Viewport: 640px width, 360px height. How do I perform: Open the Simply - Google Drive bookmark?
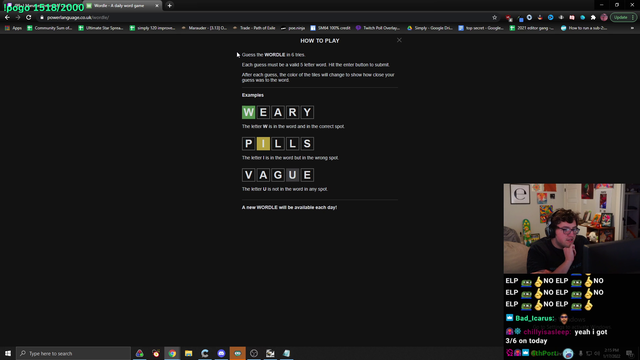point(430,28)
